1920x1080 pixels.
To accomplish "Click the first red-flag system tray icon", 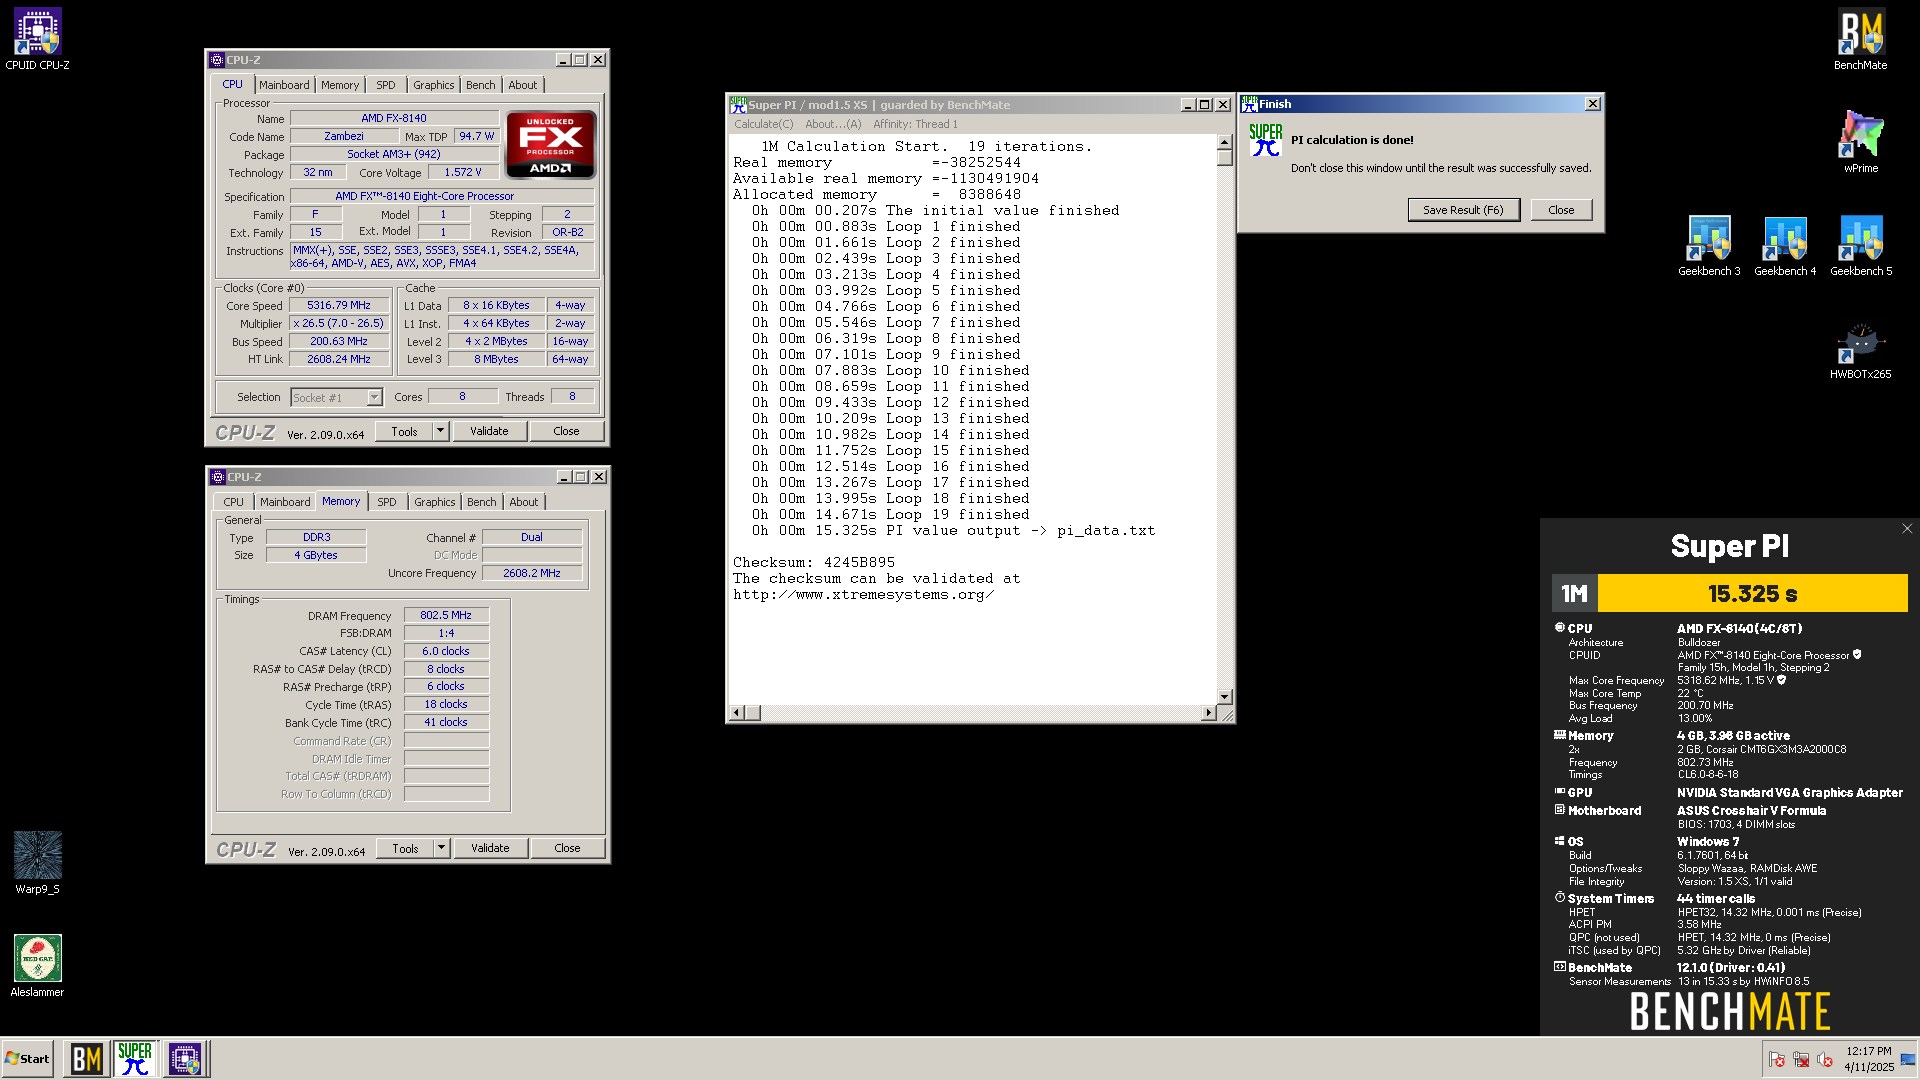I will [1777, 1059].
